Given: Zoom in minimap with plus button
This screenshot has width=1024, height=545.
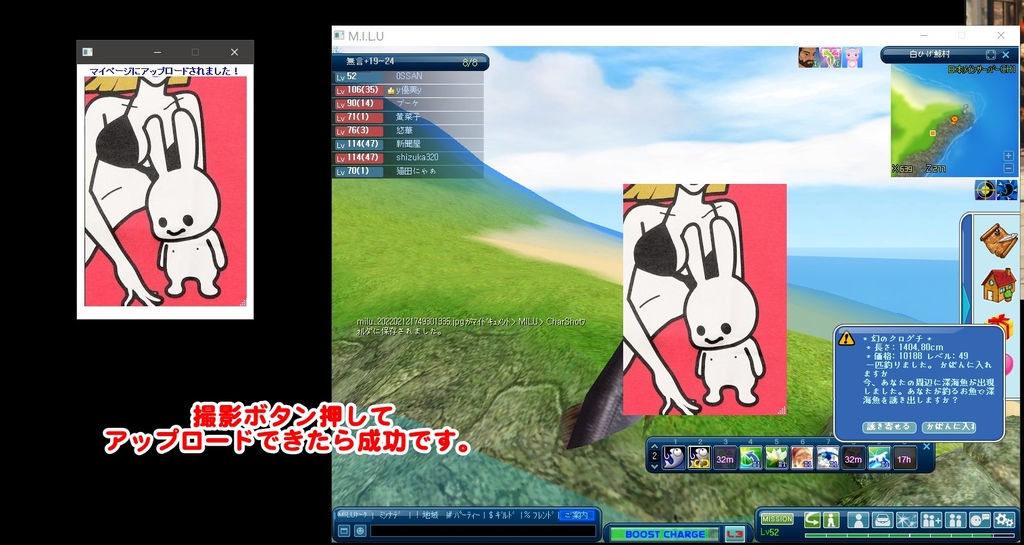Looking at the screenshot, I should coord(1008,156).
